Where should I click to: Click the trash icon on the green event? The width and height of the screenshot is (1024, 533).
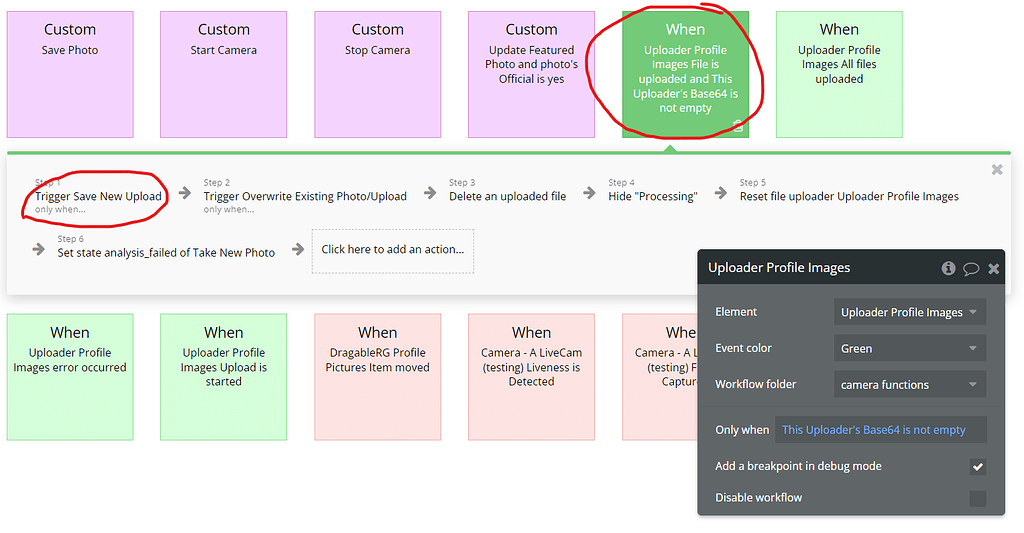738,126
